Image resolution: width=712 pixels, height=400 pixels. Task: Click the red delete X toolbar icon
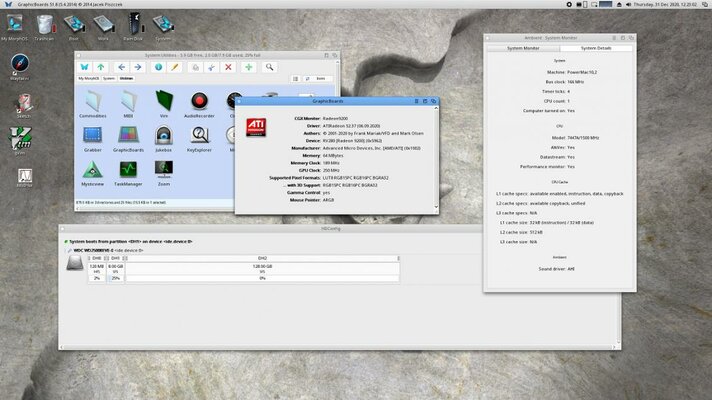228,66
